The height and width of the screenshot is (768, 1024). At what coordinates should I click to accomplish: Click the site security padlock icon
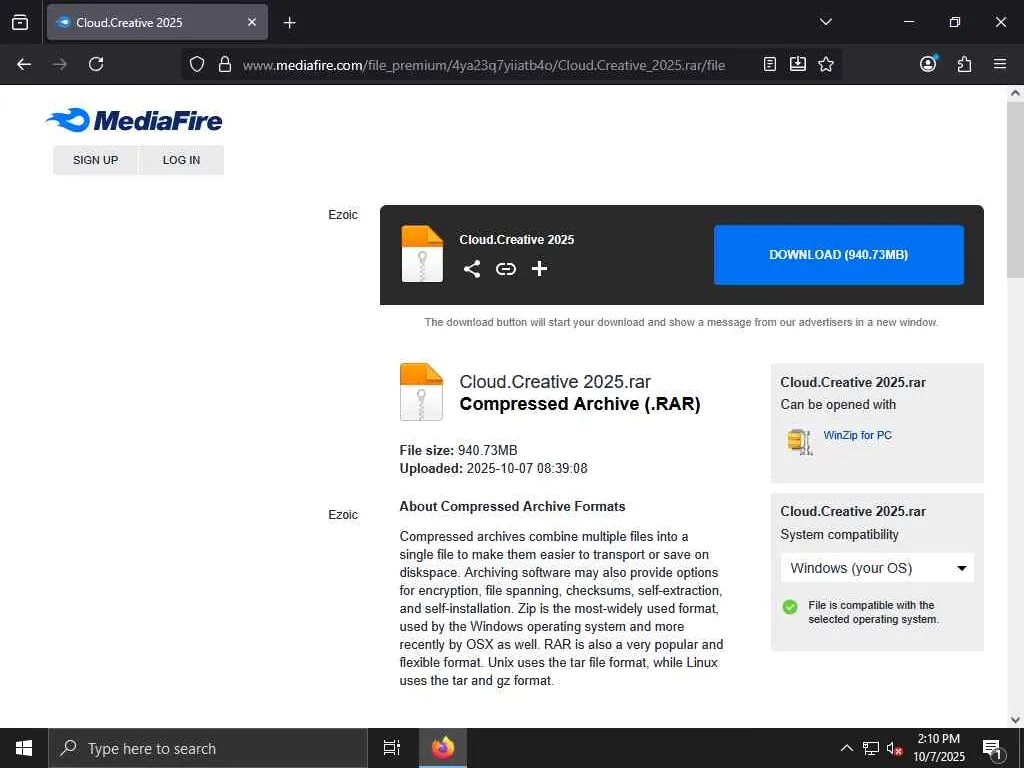point(225,64)
